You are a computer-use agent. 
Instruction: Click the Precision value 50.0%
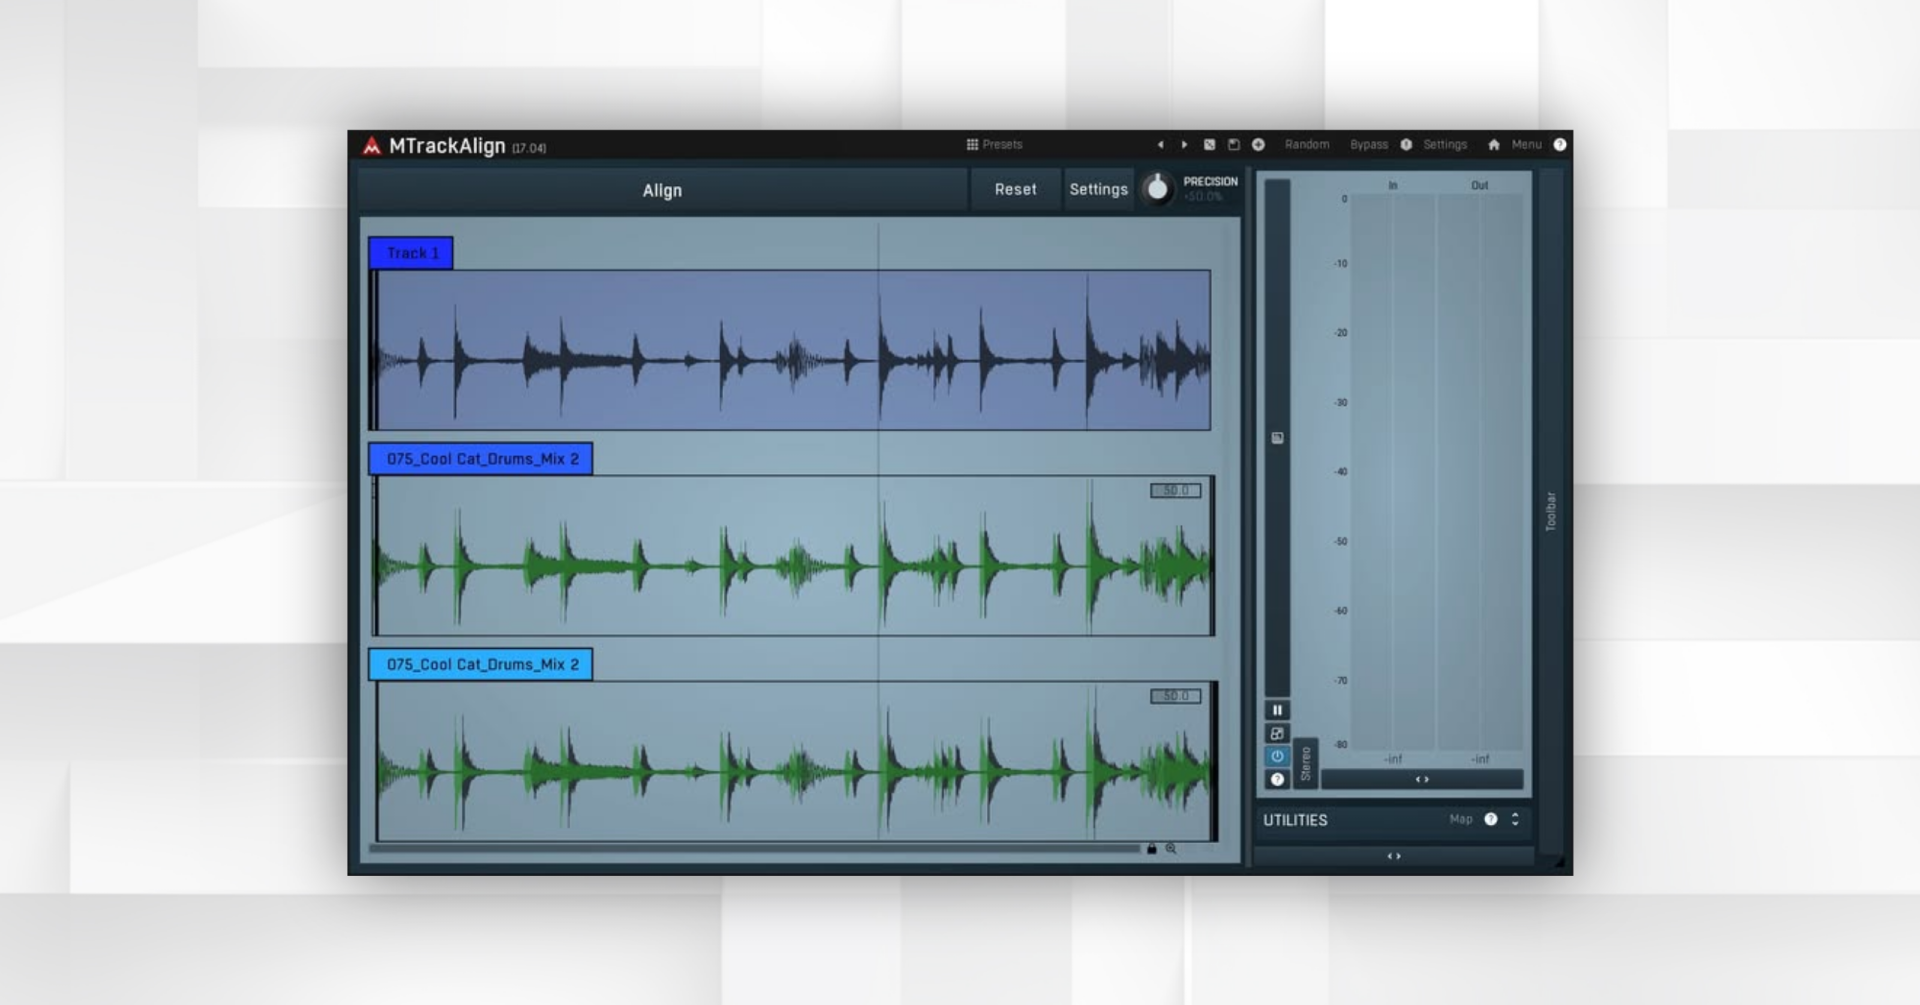(1204, 197)
